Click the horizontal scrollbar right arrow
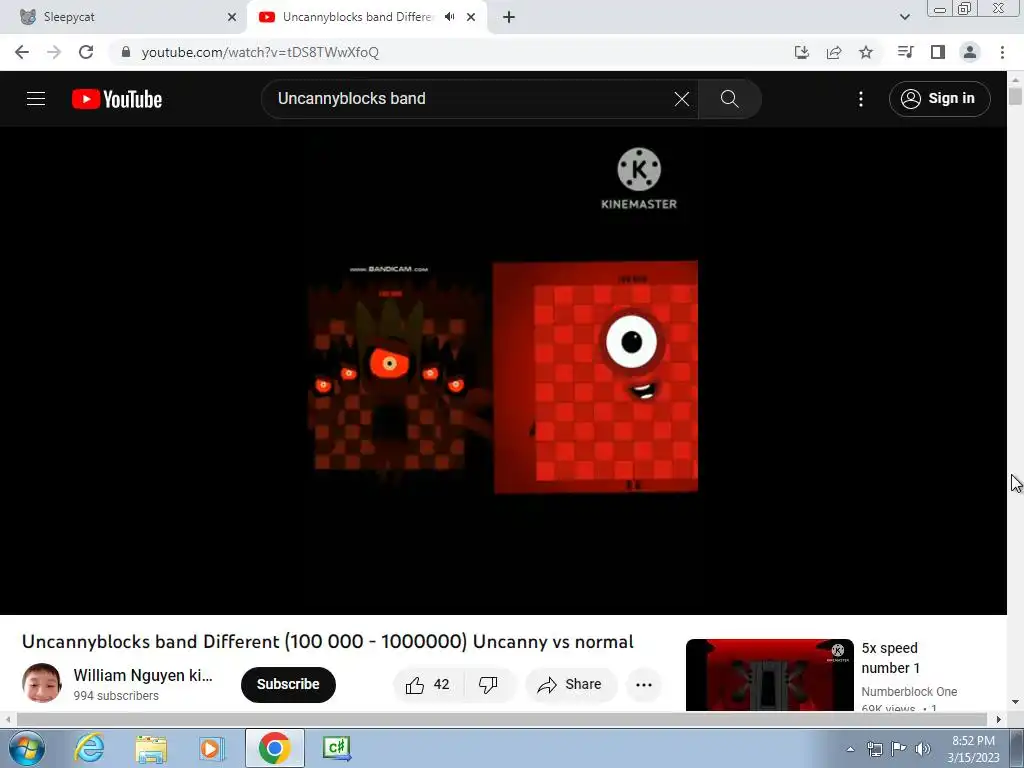Viewport: 1024px width, 768px height. 999,720
